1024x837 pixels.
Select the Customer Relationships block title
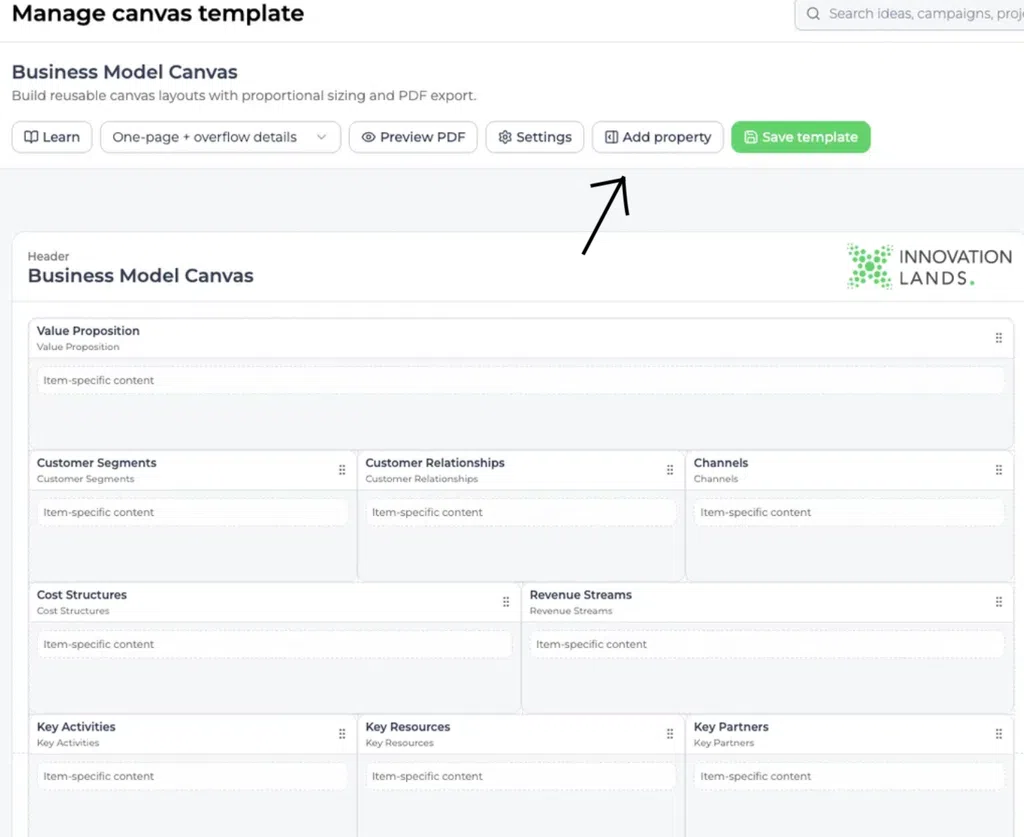tap(435, 463)
